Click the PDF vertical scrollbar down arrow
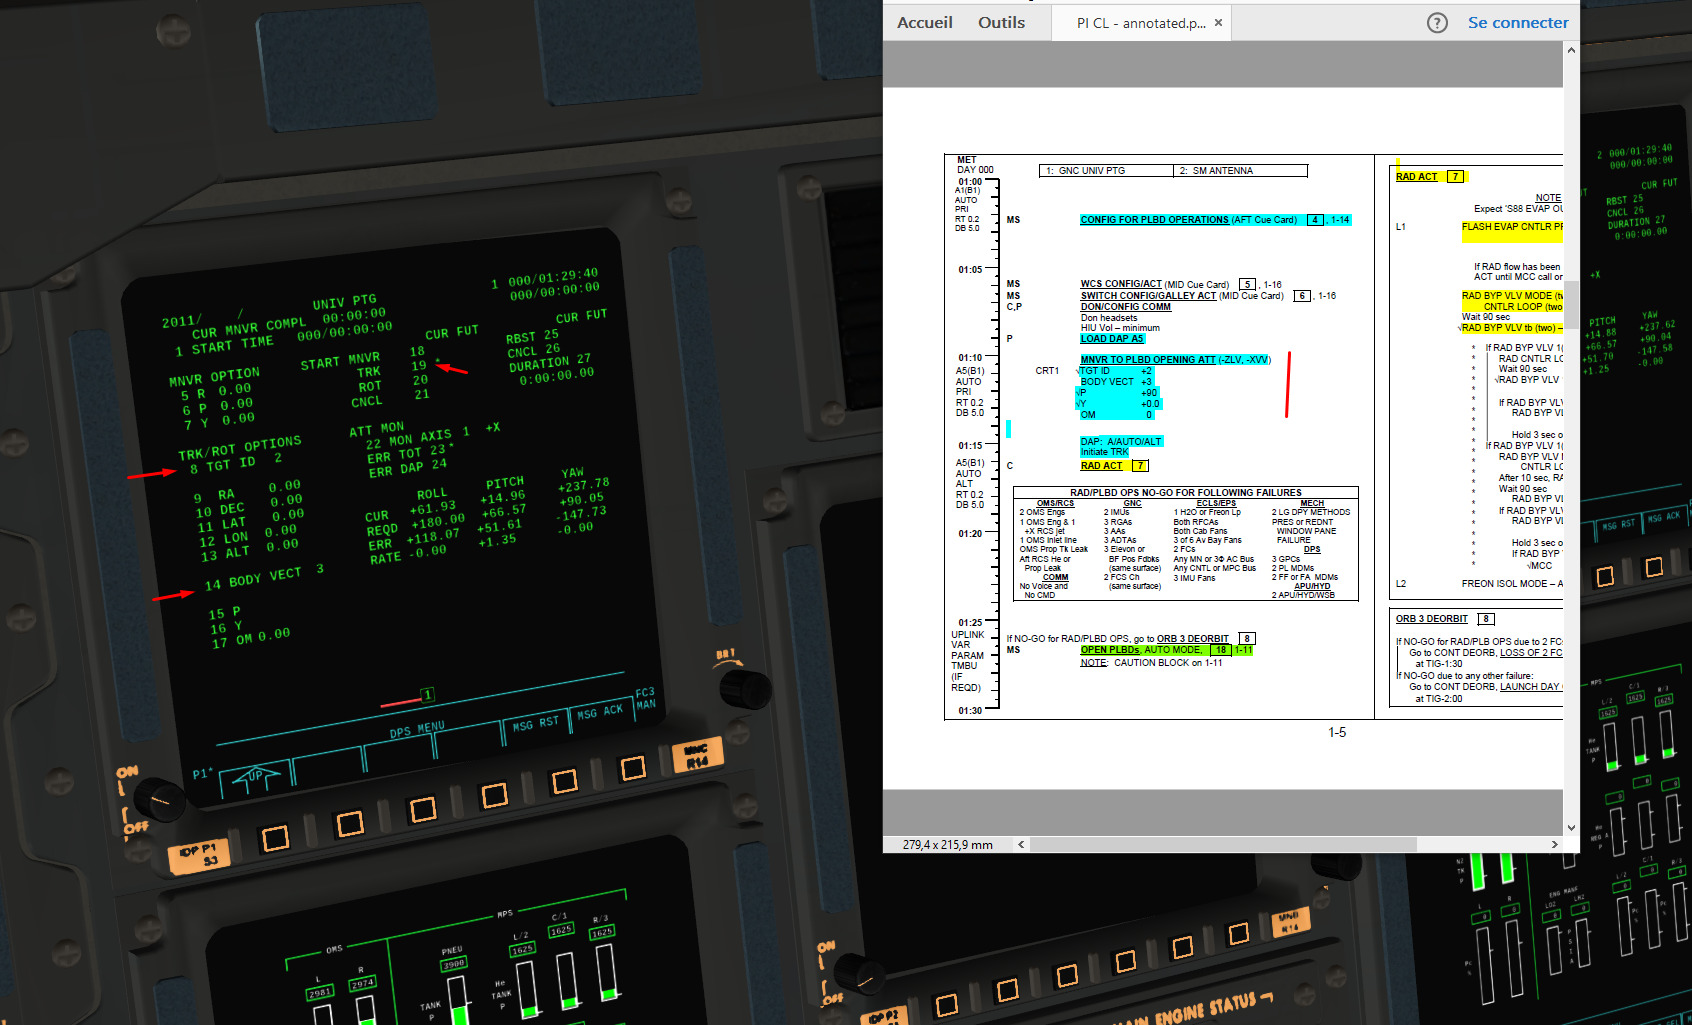1692x1025 pixels. click(x=1571, y=828)
